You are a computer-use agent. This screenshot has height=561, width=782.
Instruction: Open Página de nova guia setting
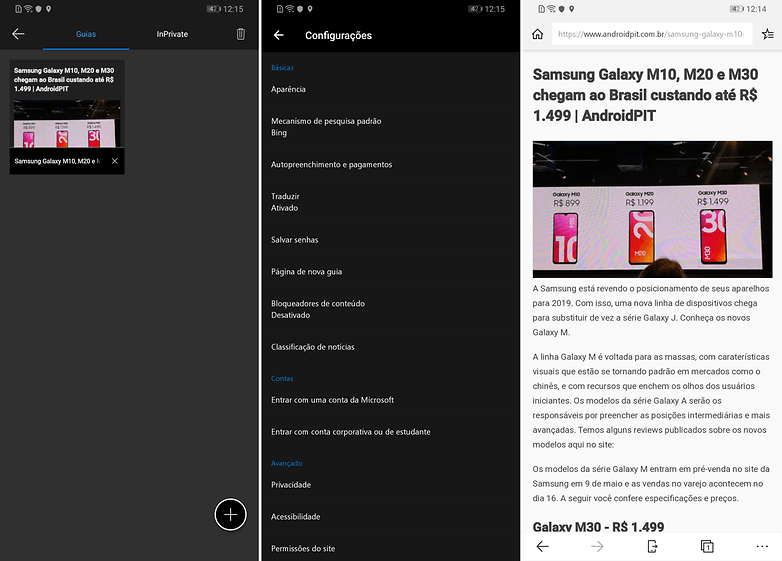[x=391, y=272]
